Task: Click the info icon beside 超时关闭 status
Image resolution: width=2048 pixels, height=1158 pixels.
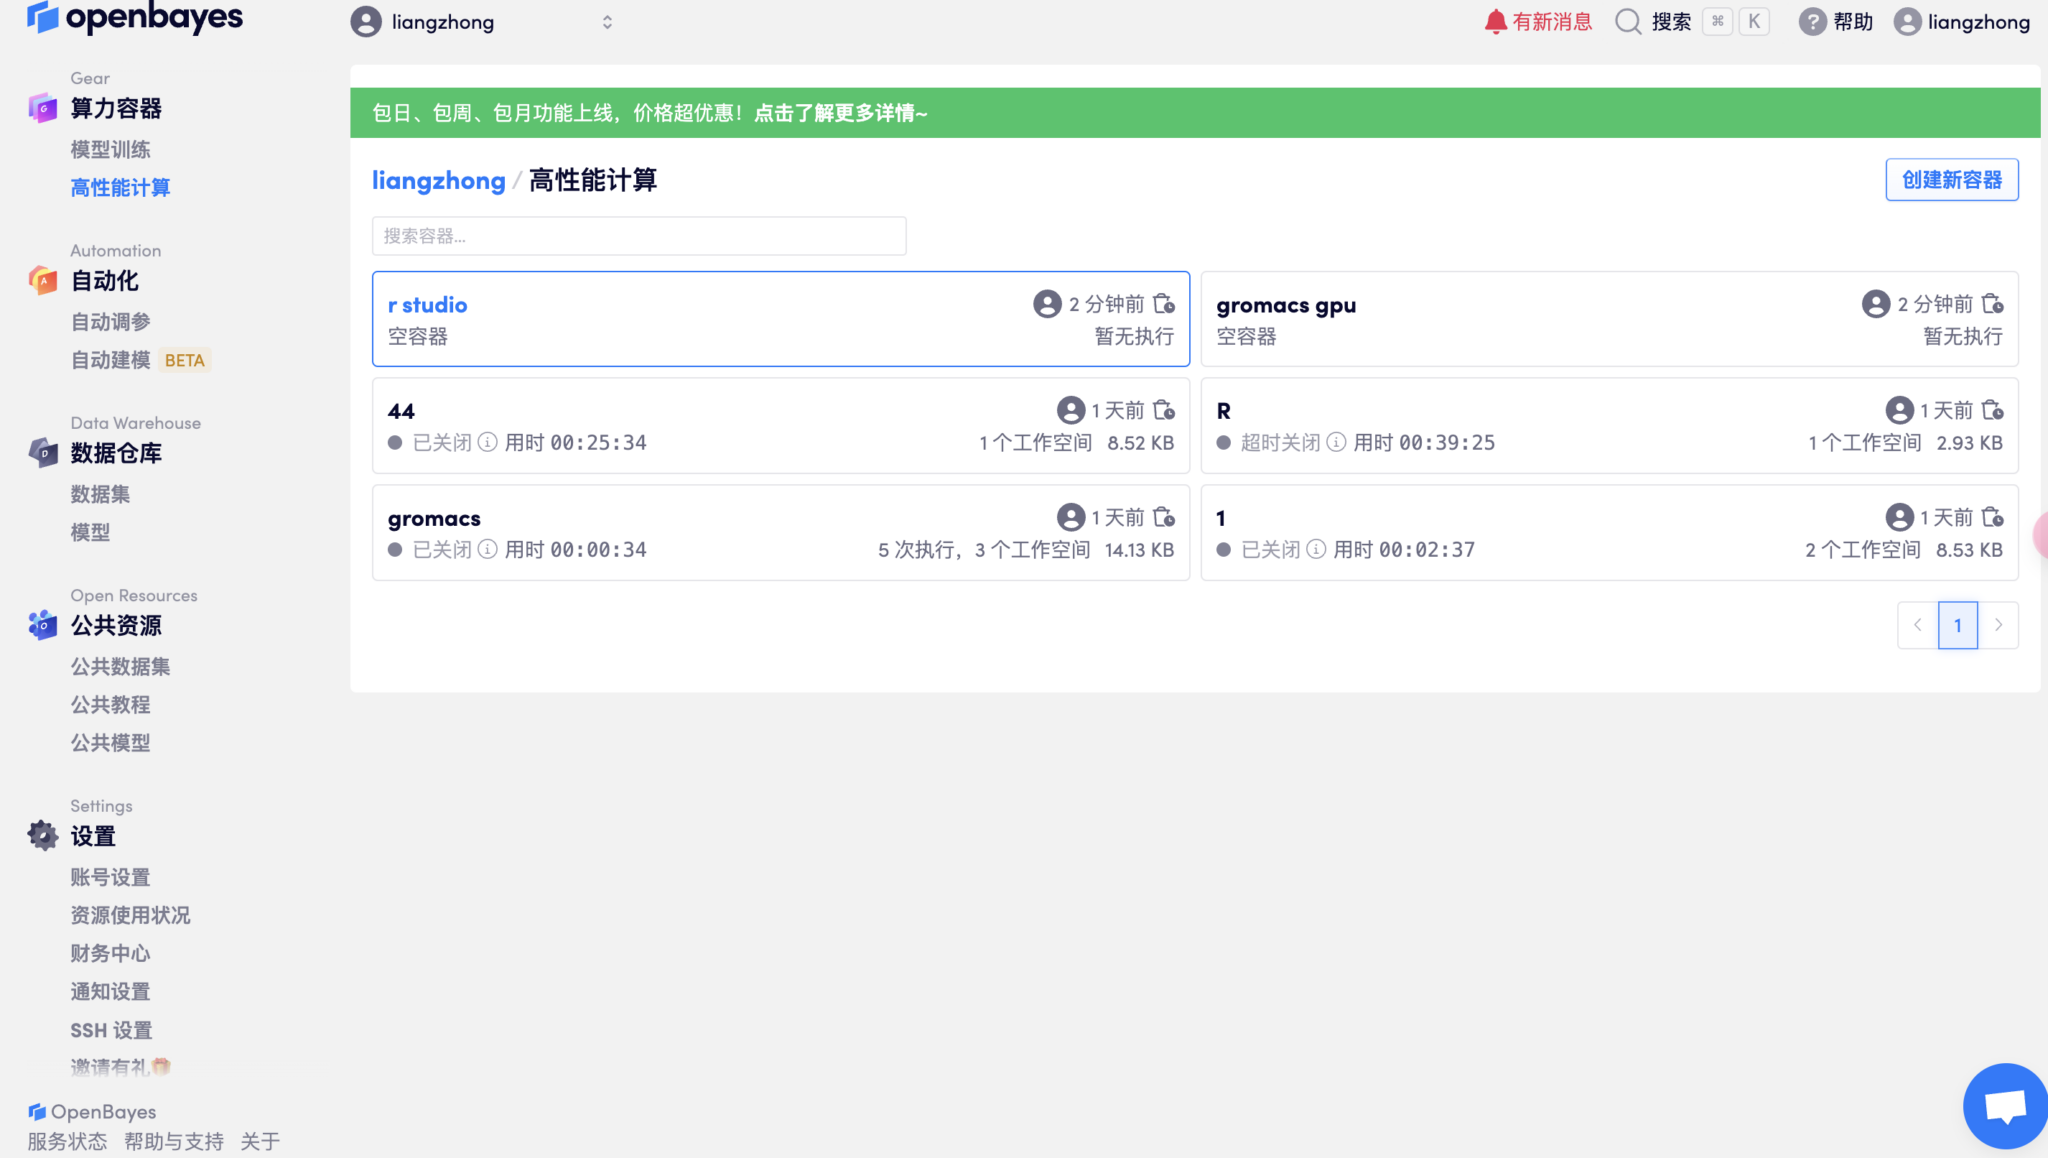Action: coord(1336,442)
